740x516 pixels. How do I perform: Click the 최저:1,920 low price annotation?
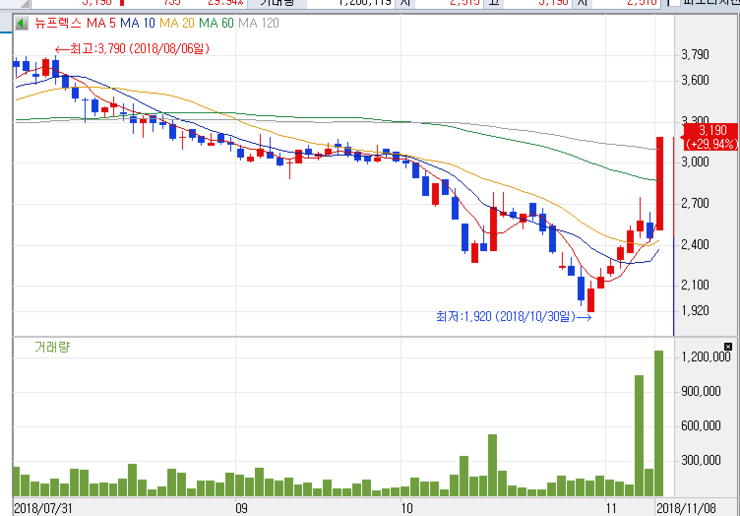[514, 316]
